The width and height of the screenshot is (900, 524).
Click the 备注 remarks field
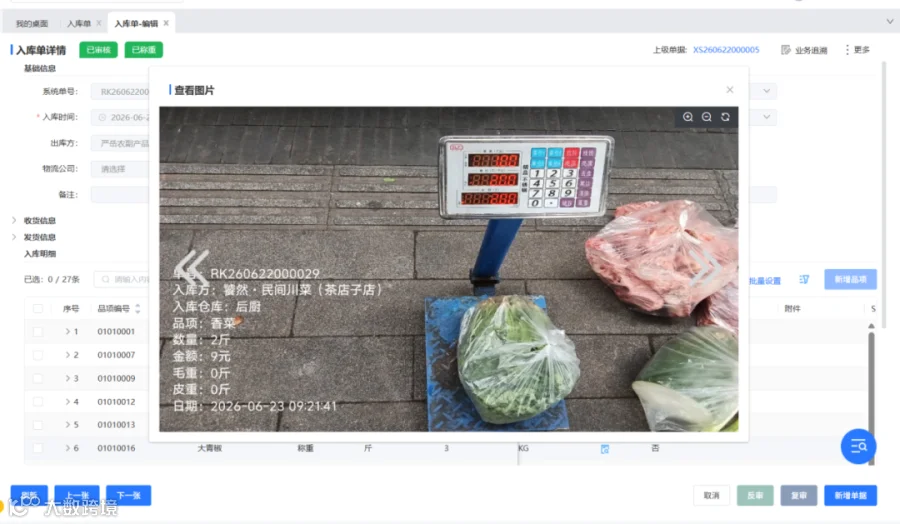[x=120, y=195]
